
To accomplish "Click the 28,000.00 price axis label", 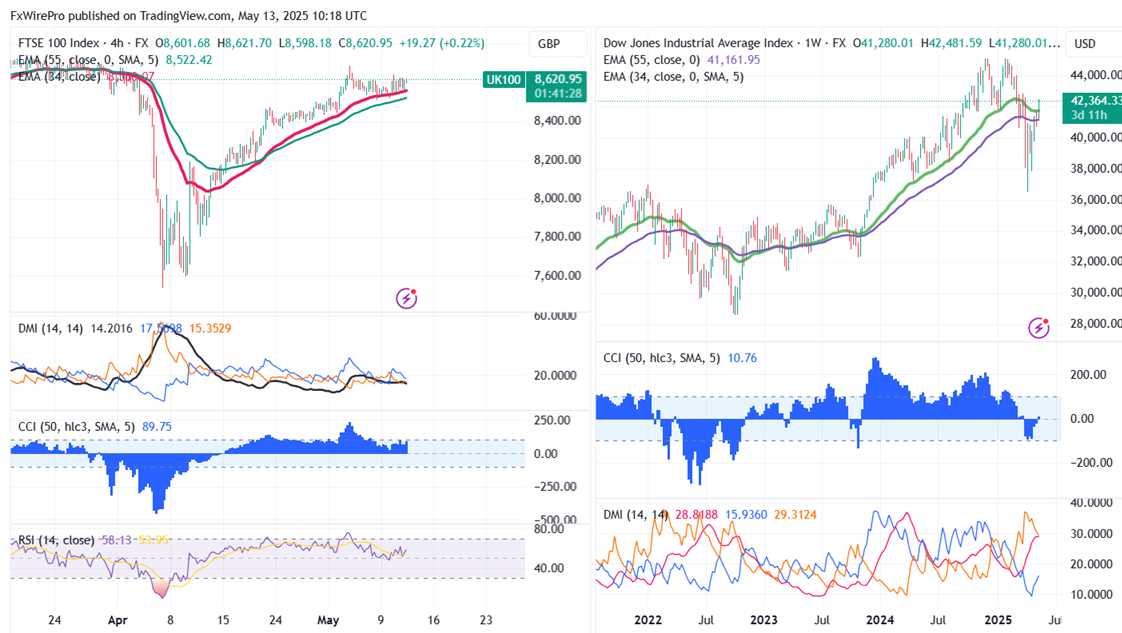I will [x=1096, y=323].
